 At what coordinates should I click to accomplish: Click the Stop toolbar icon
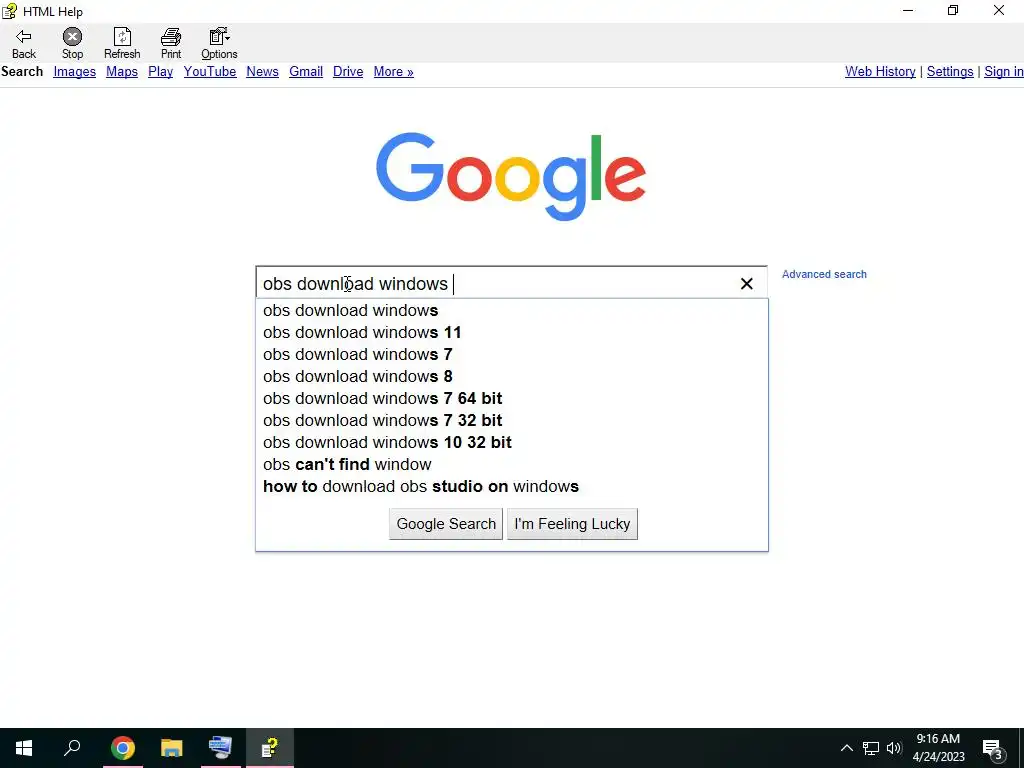tap(72, 43)
